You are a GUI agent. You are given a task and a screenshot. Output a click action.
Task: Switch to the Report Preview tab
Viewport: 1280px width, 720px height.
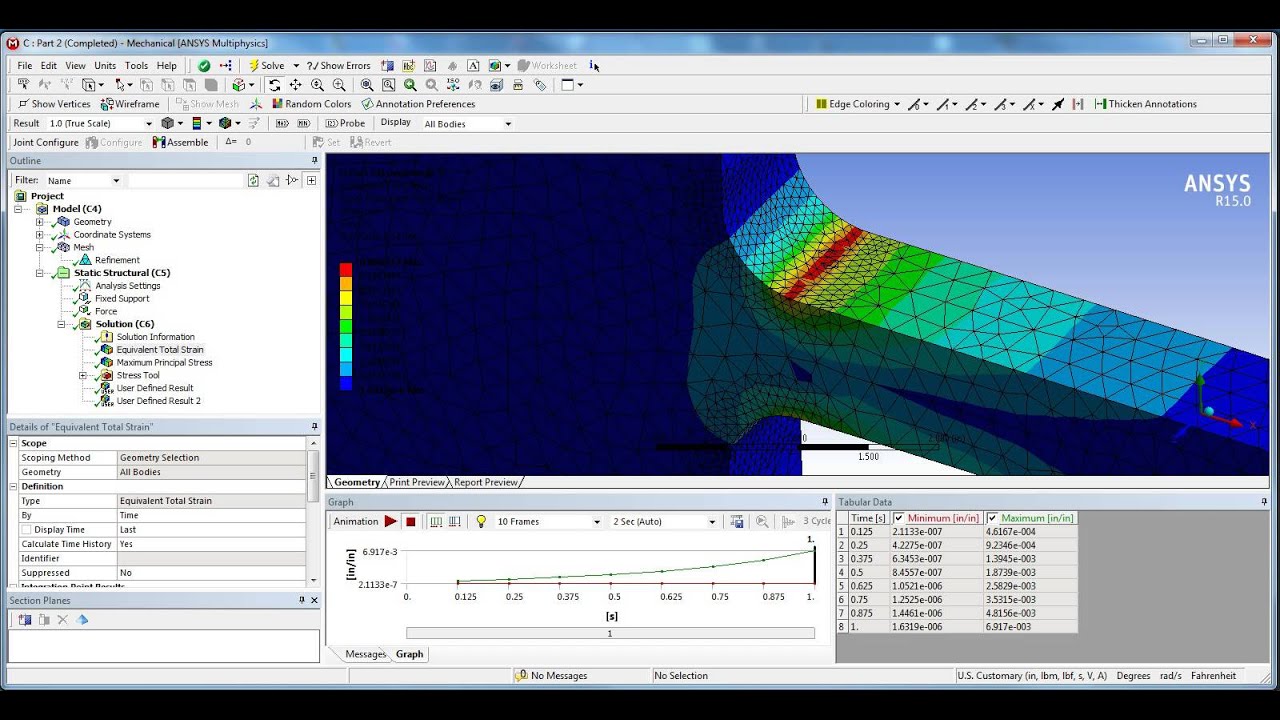(x=486, y=482)
